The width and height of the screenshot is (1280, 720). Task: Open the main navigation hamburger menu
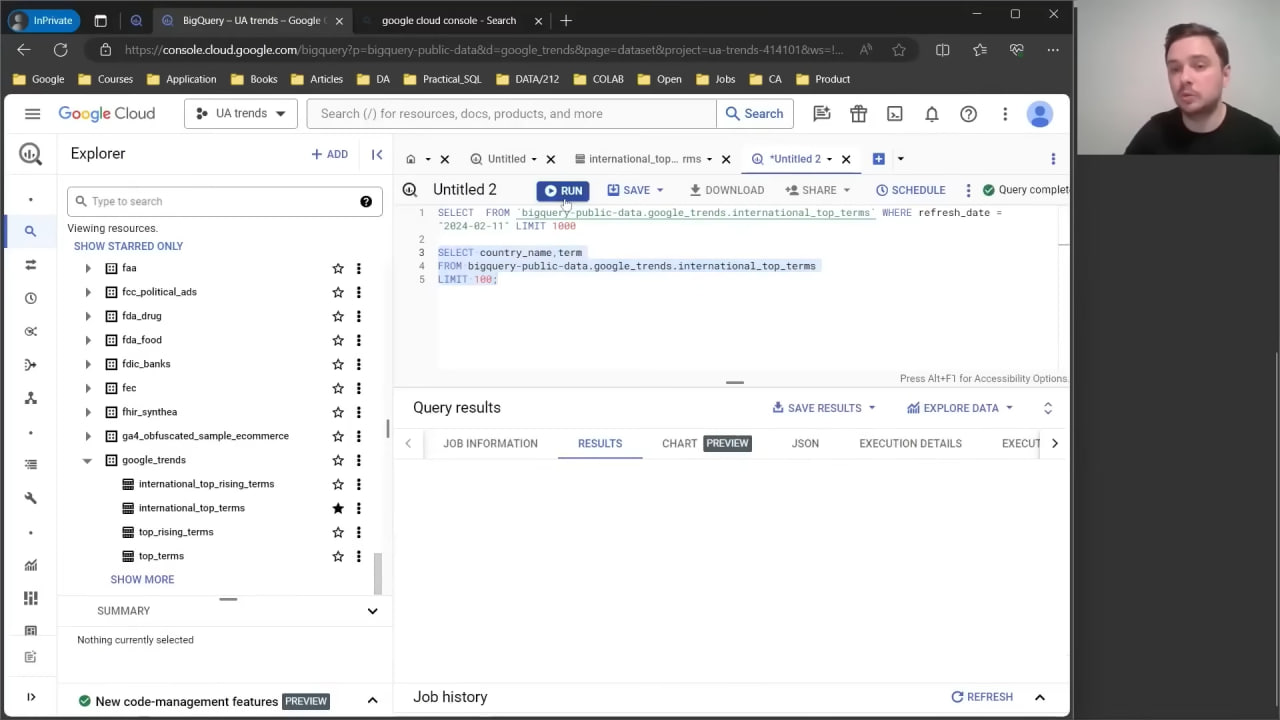tap(32, 114)
